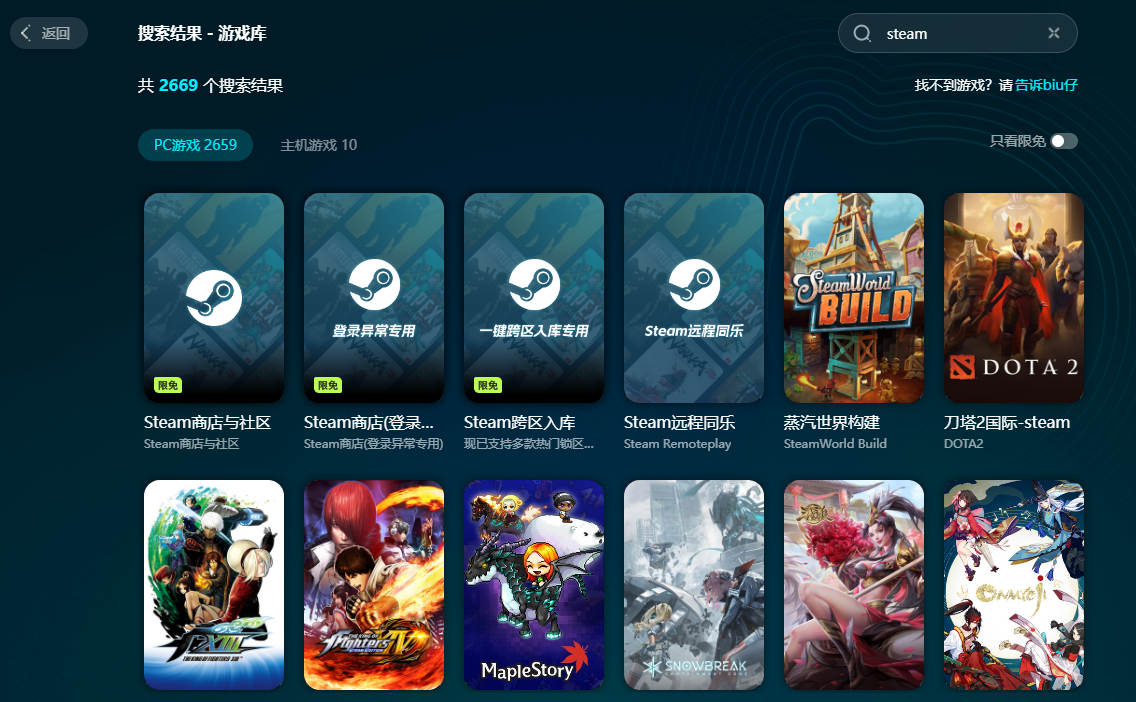The height and width of the screenshot is (702, 1136).
Task: Click the back arrow button
Action: [48, 33]
